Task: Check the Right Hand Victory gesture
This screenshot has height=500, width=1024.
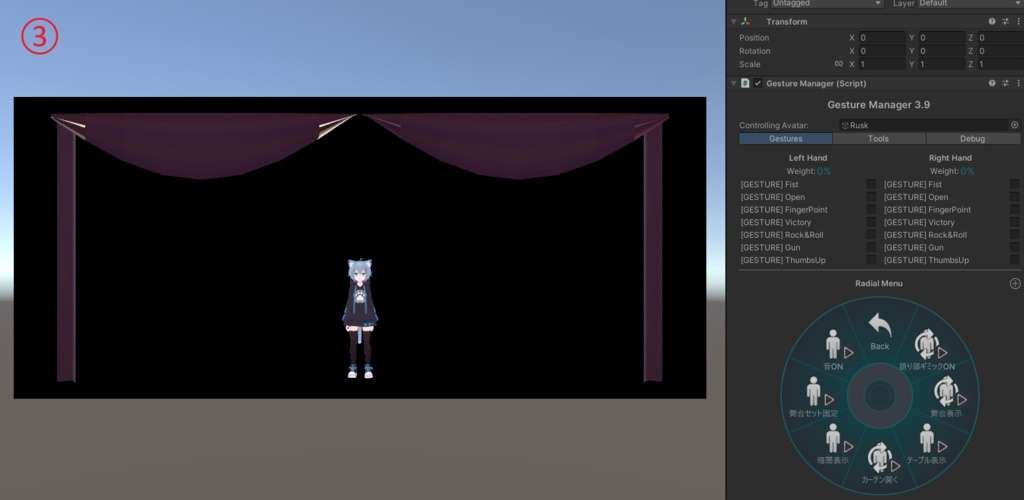Action: 1014,222
